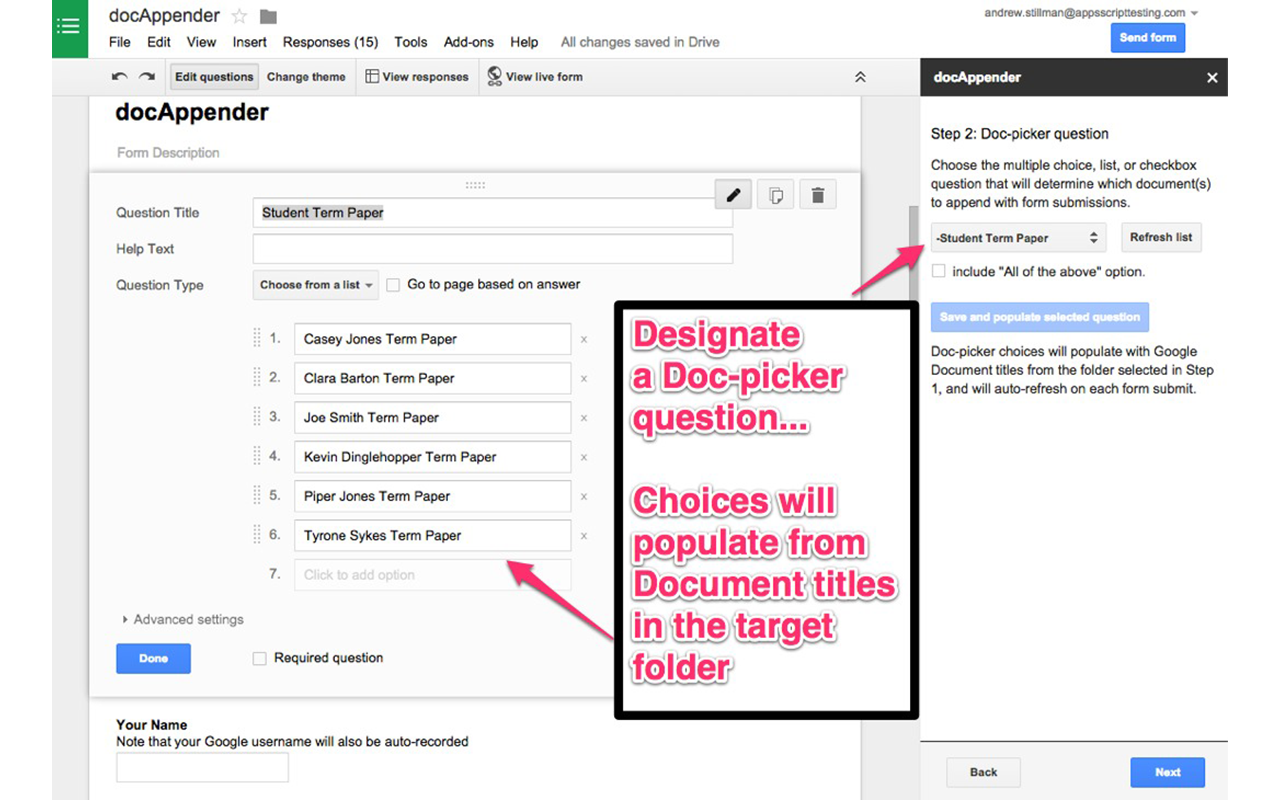Viewport: 1280px width, 800px height.
Task: Click the "Click to add option" field
Action: [x=432, y=575]
